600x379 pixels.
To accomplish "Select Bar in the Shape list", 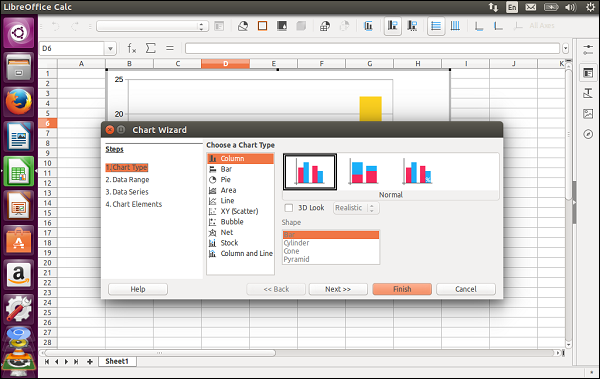I will 331,235.
